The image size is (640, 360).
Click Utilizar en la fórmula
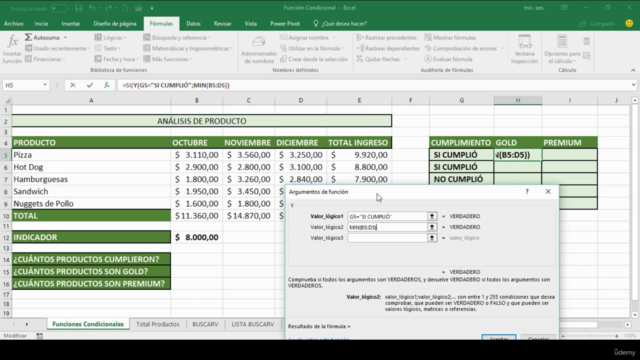(312, 48)
